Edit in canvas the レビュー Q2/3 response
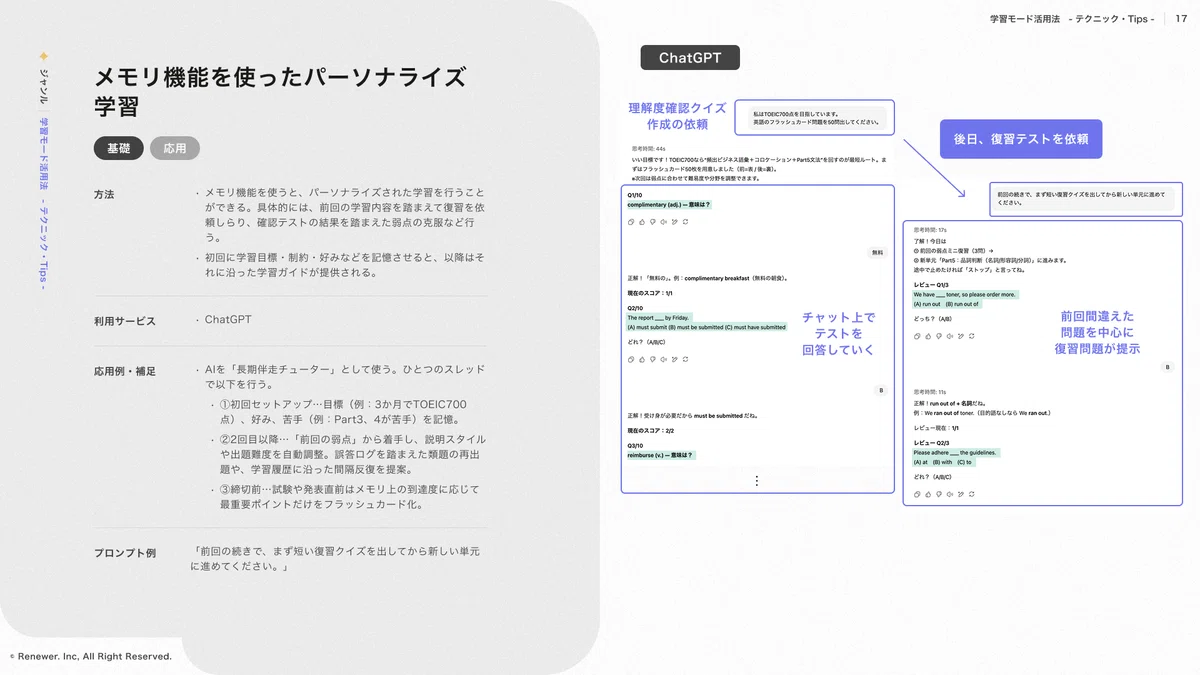 pos(961,494)
